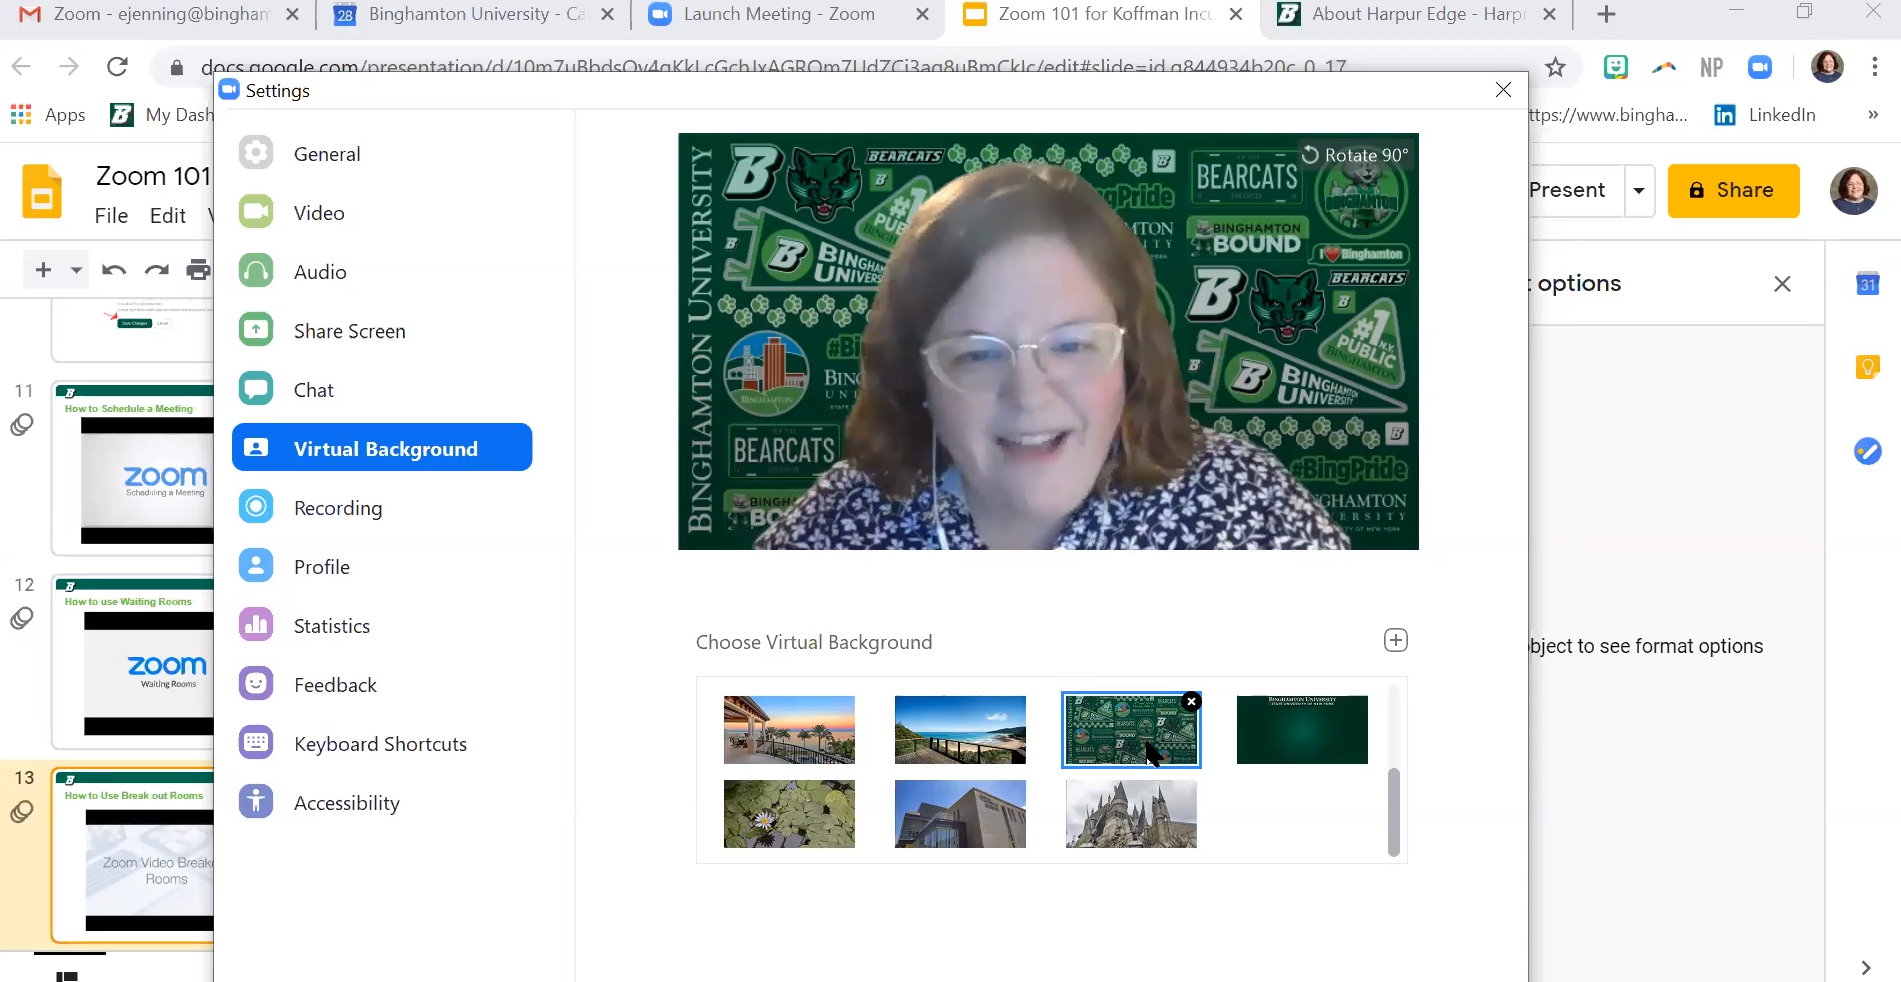
Task: Click Present button in Google Slides
Action: (1566, 190)
